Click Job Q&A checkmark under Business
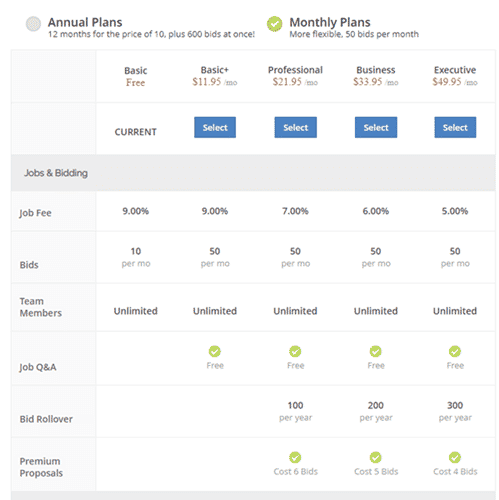Viewport: 499px width, 500px height. click(376, 351)
